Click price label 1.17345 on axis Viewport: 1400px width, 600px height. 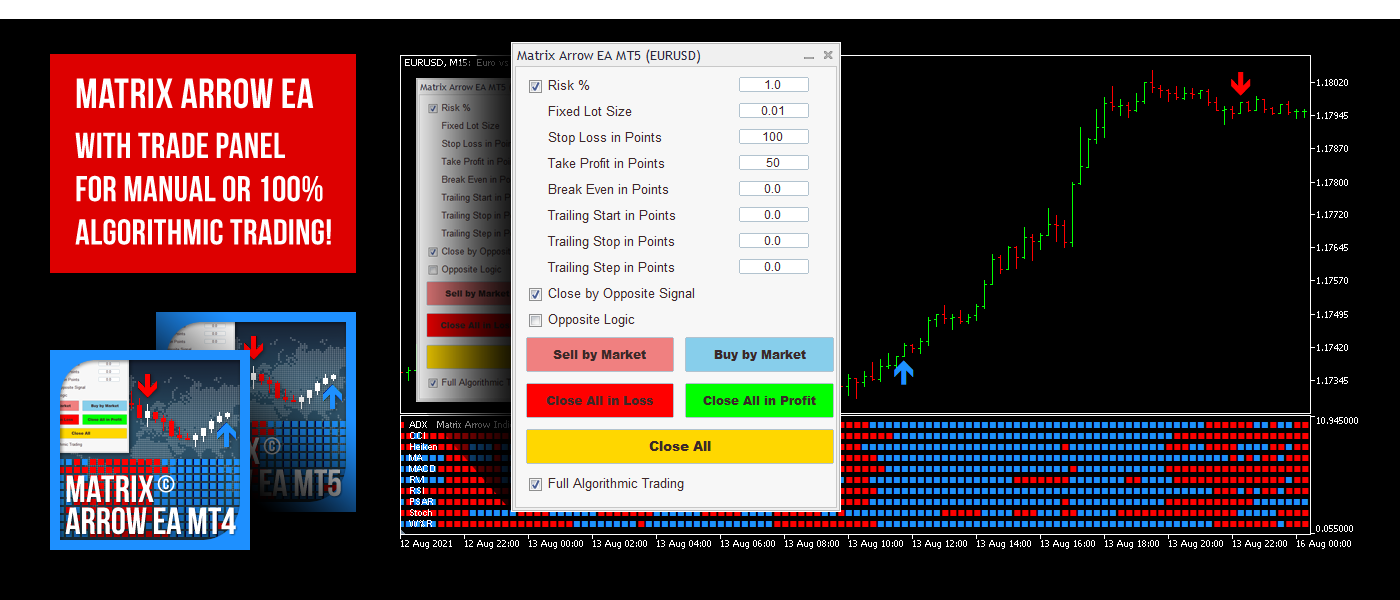click(x=1332, y=381)
